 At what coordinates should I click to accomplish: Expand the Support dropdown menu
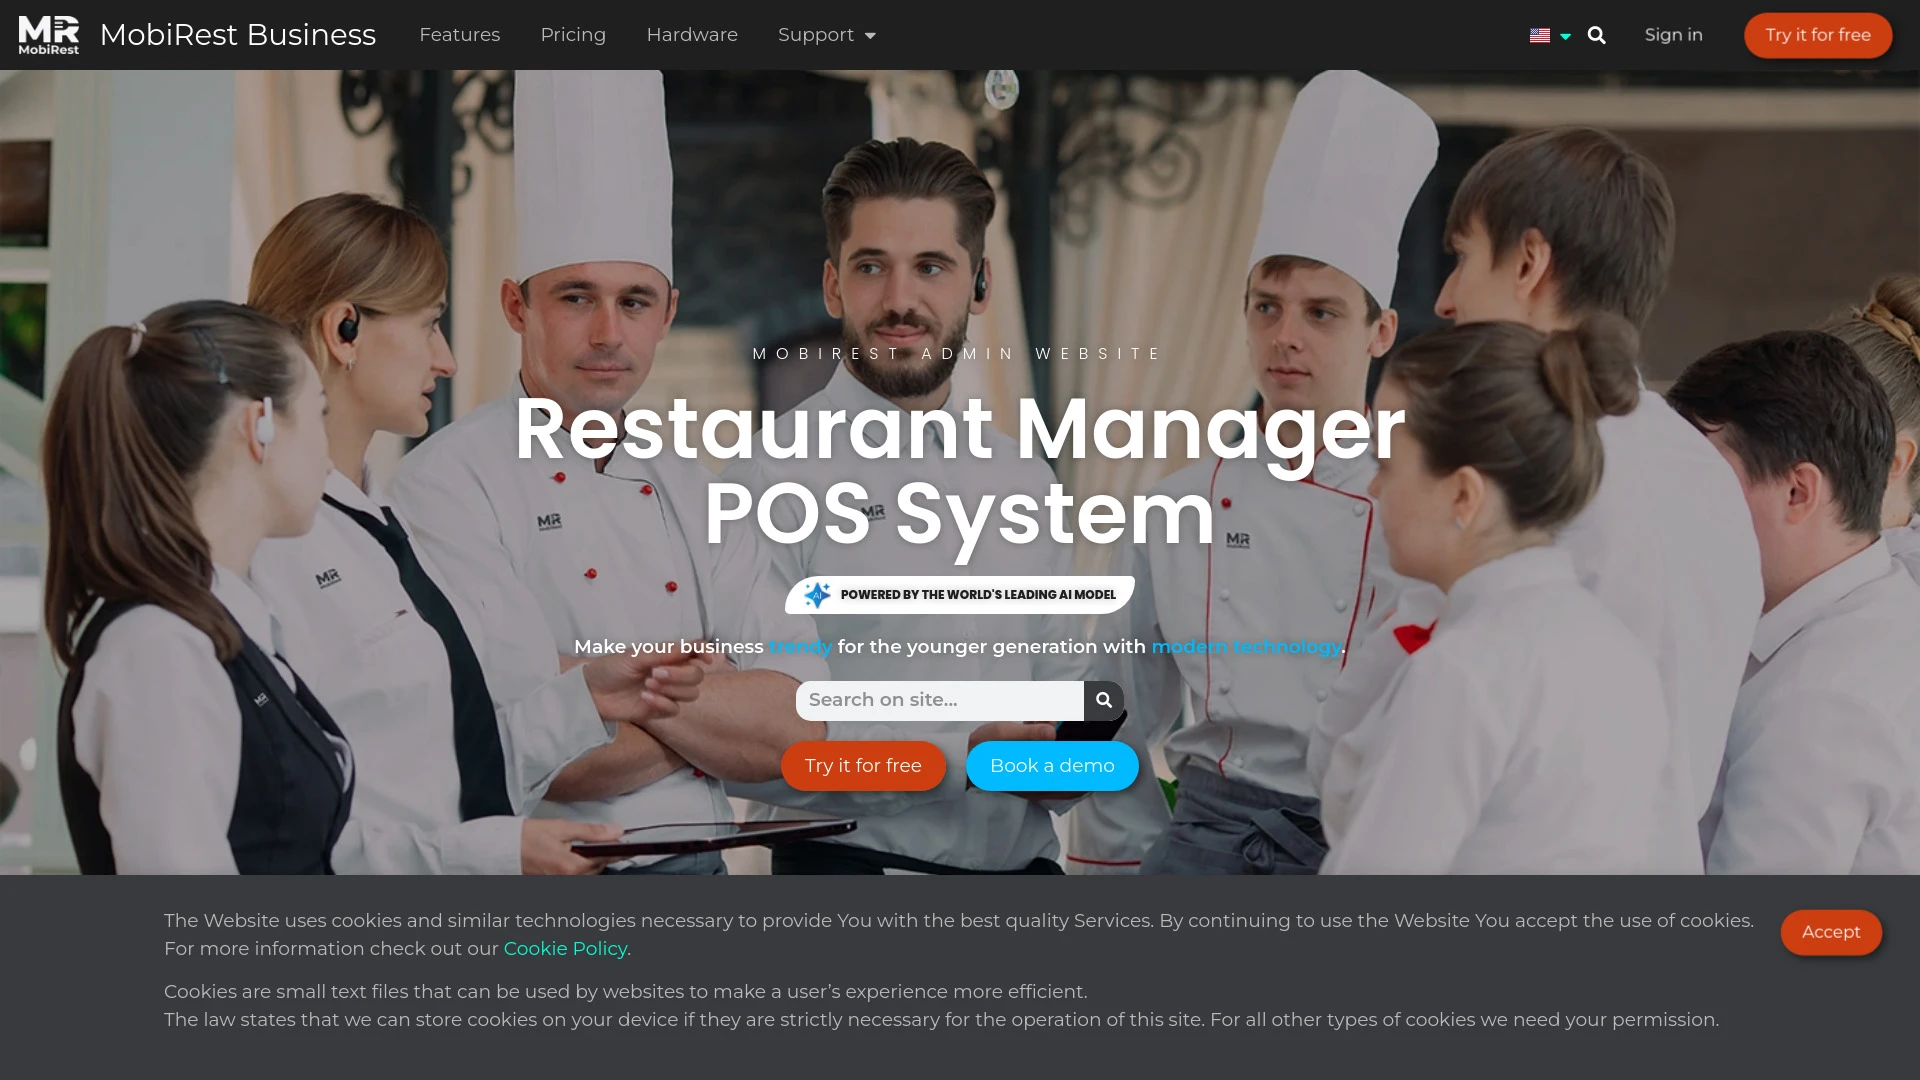[827, 34]
